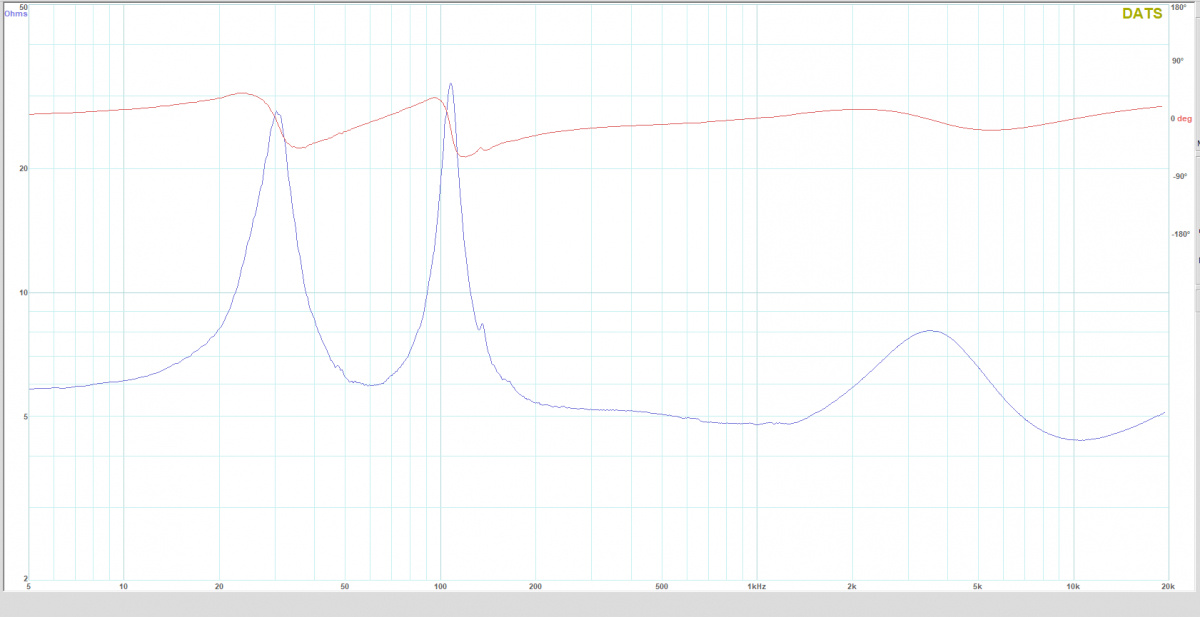Click the red deg phase axis label
Viewport: 1200px width, 617px height.
(x=1183, y=118)
